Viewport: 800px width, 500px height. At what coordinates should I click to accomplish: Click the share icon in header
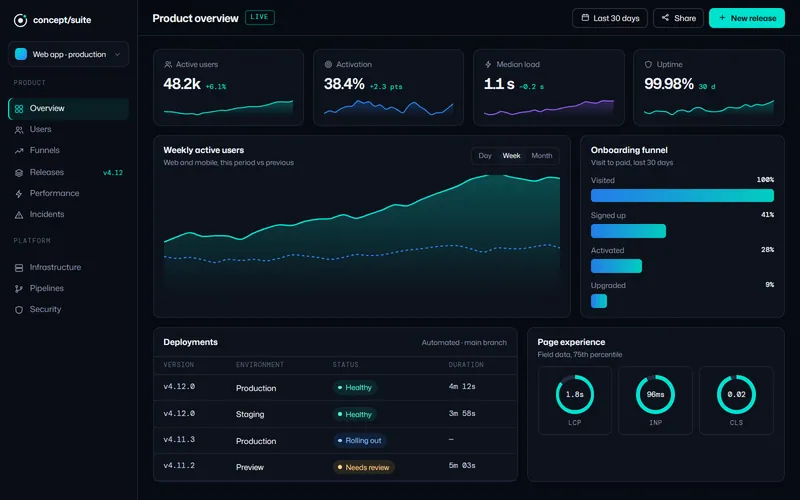coord(665,18)
